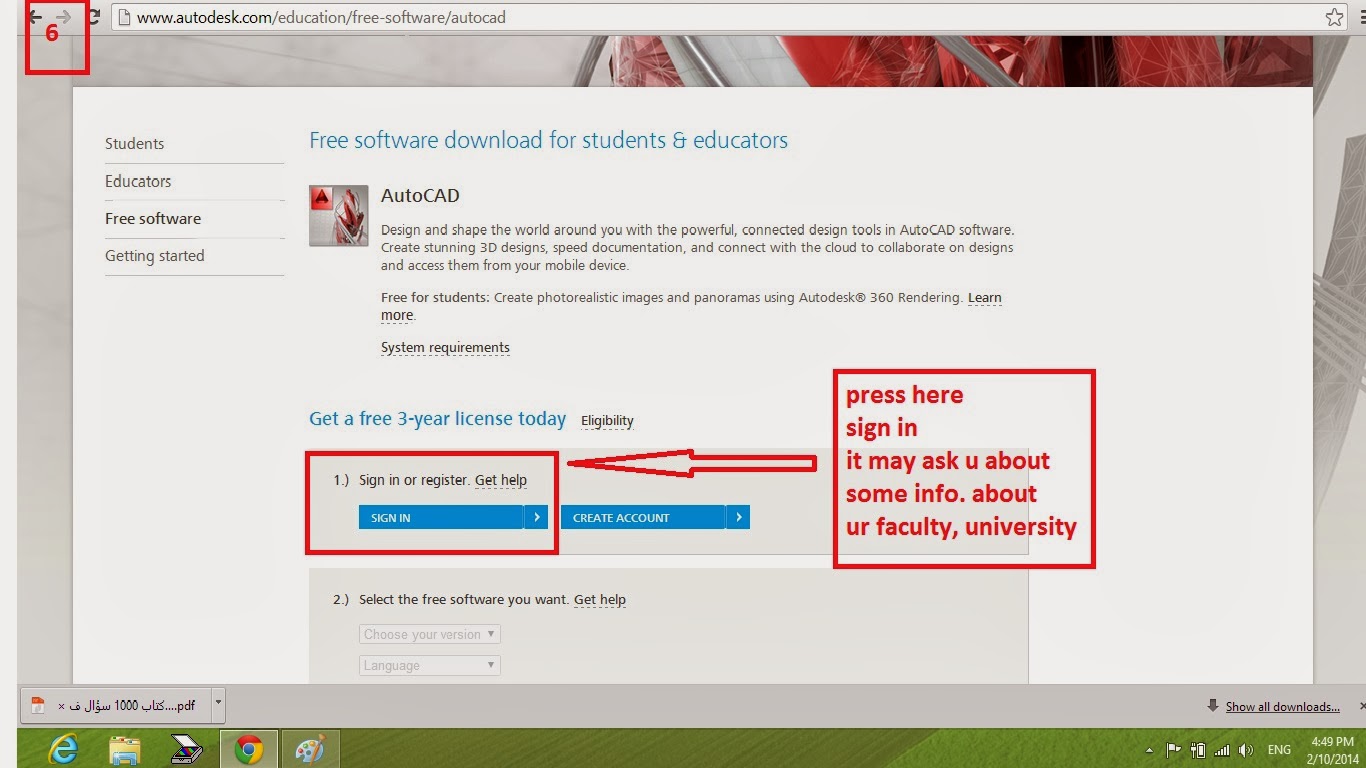Screen dimensions: 1366x768
Task: Open the Learn more link
Action: pos(984,298)
